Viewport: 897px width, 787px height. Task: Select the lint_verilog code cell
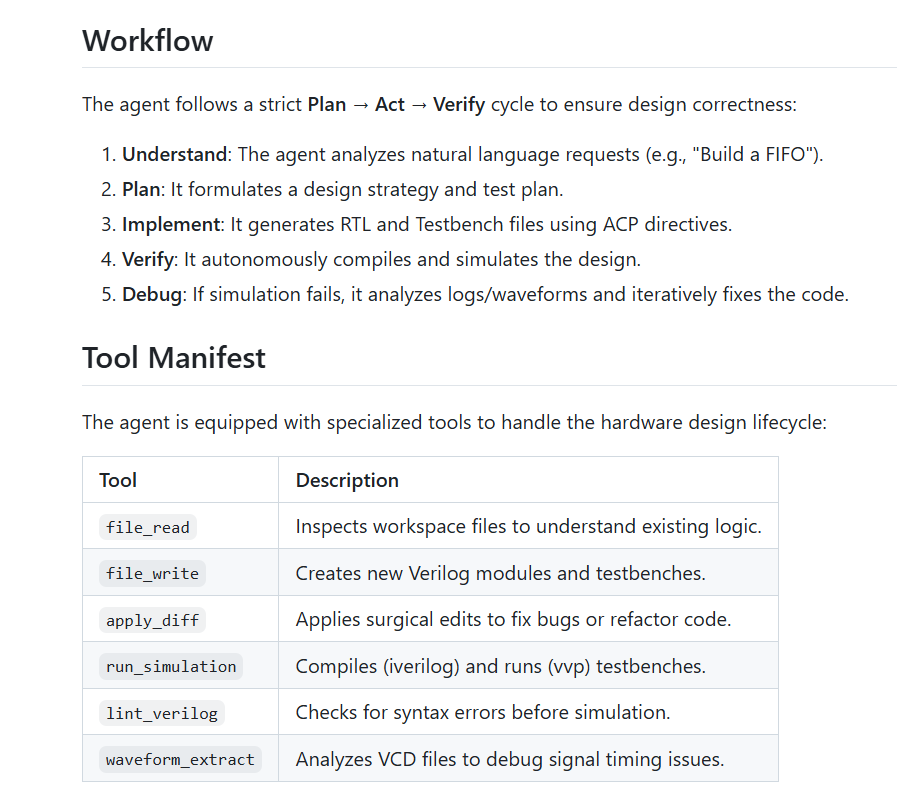pyautogui.click(x=162, y=713)
